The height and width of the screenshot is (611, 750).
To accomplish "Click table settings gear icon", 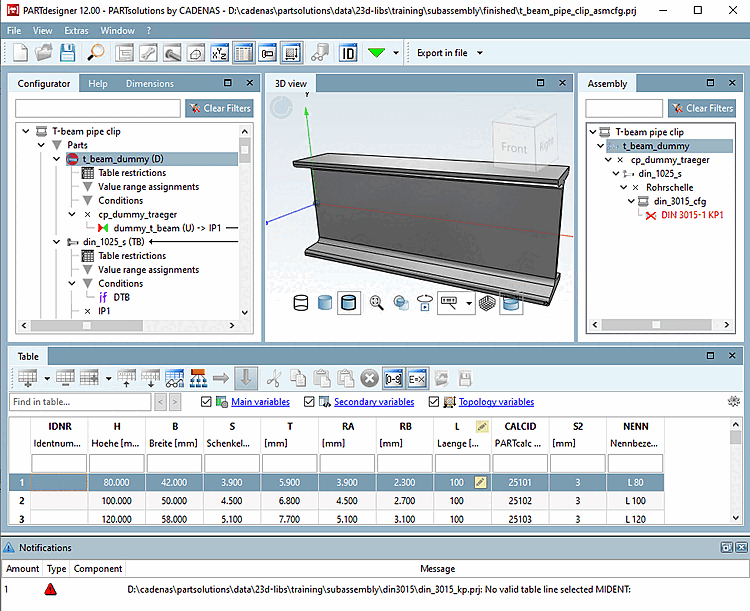I will click(x=735, y=402).
